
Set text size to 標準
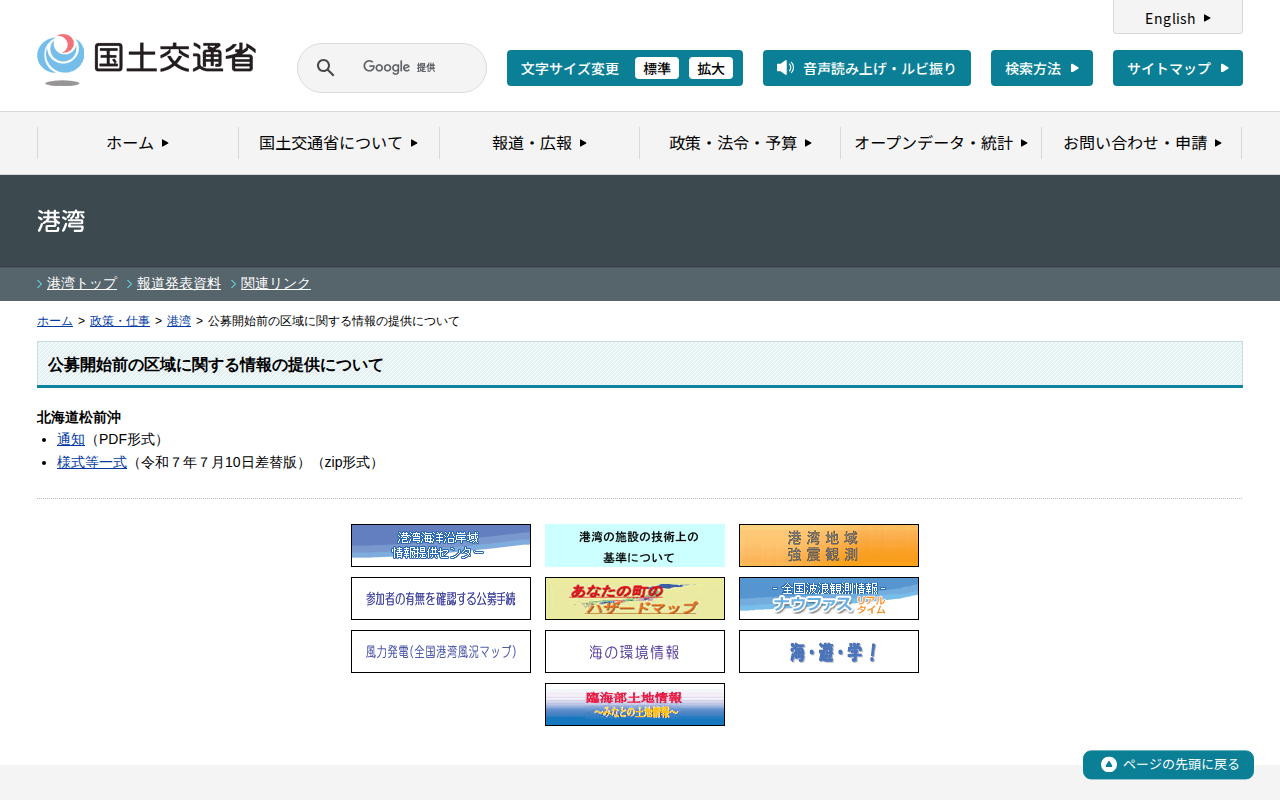656,68
